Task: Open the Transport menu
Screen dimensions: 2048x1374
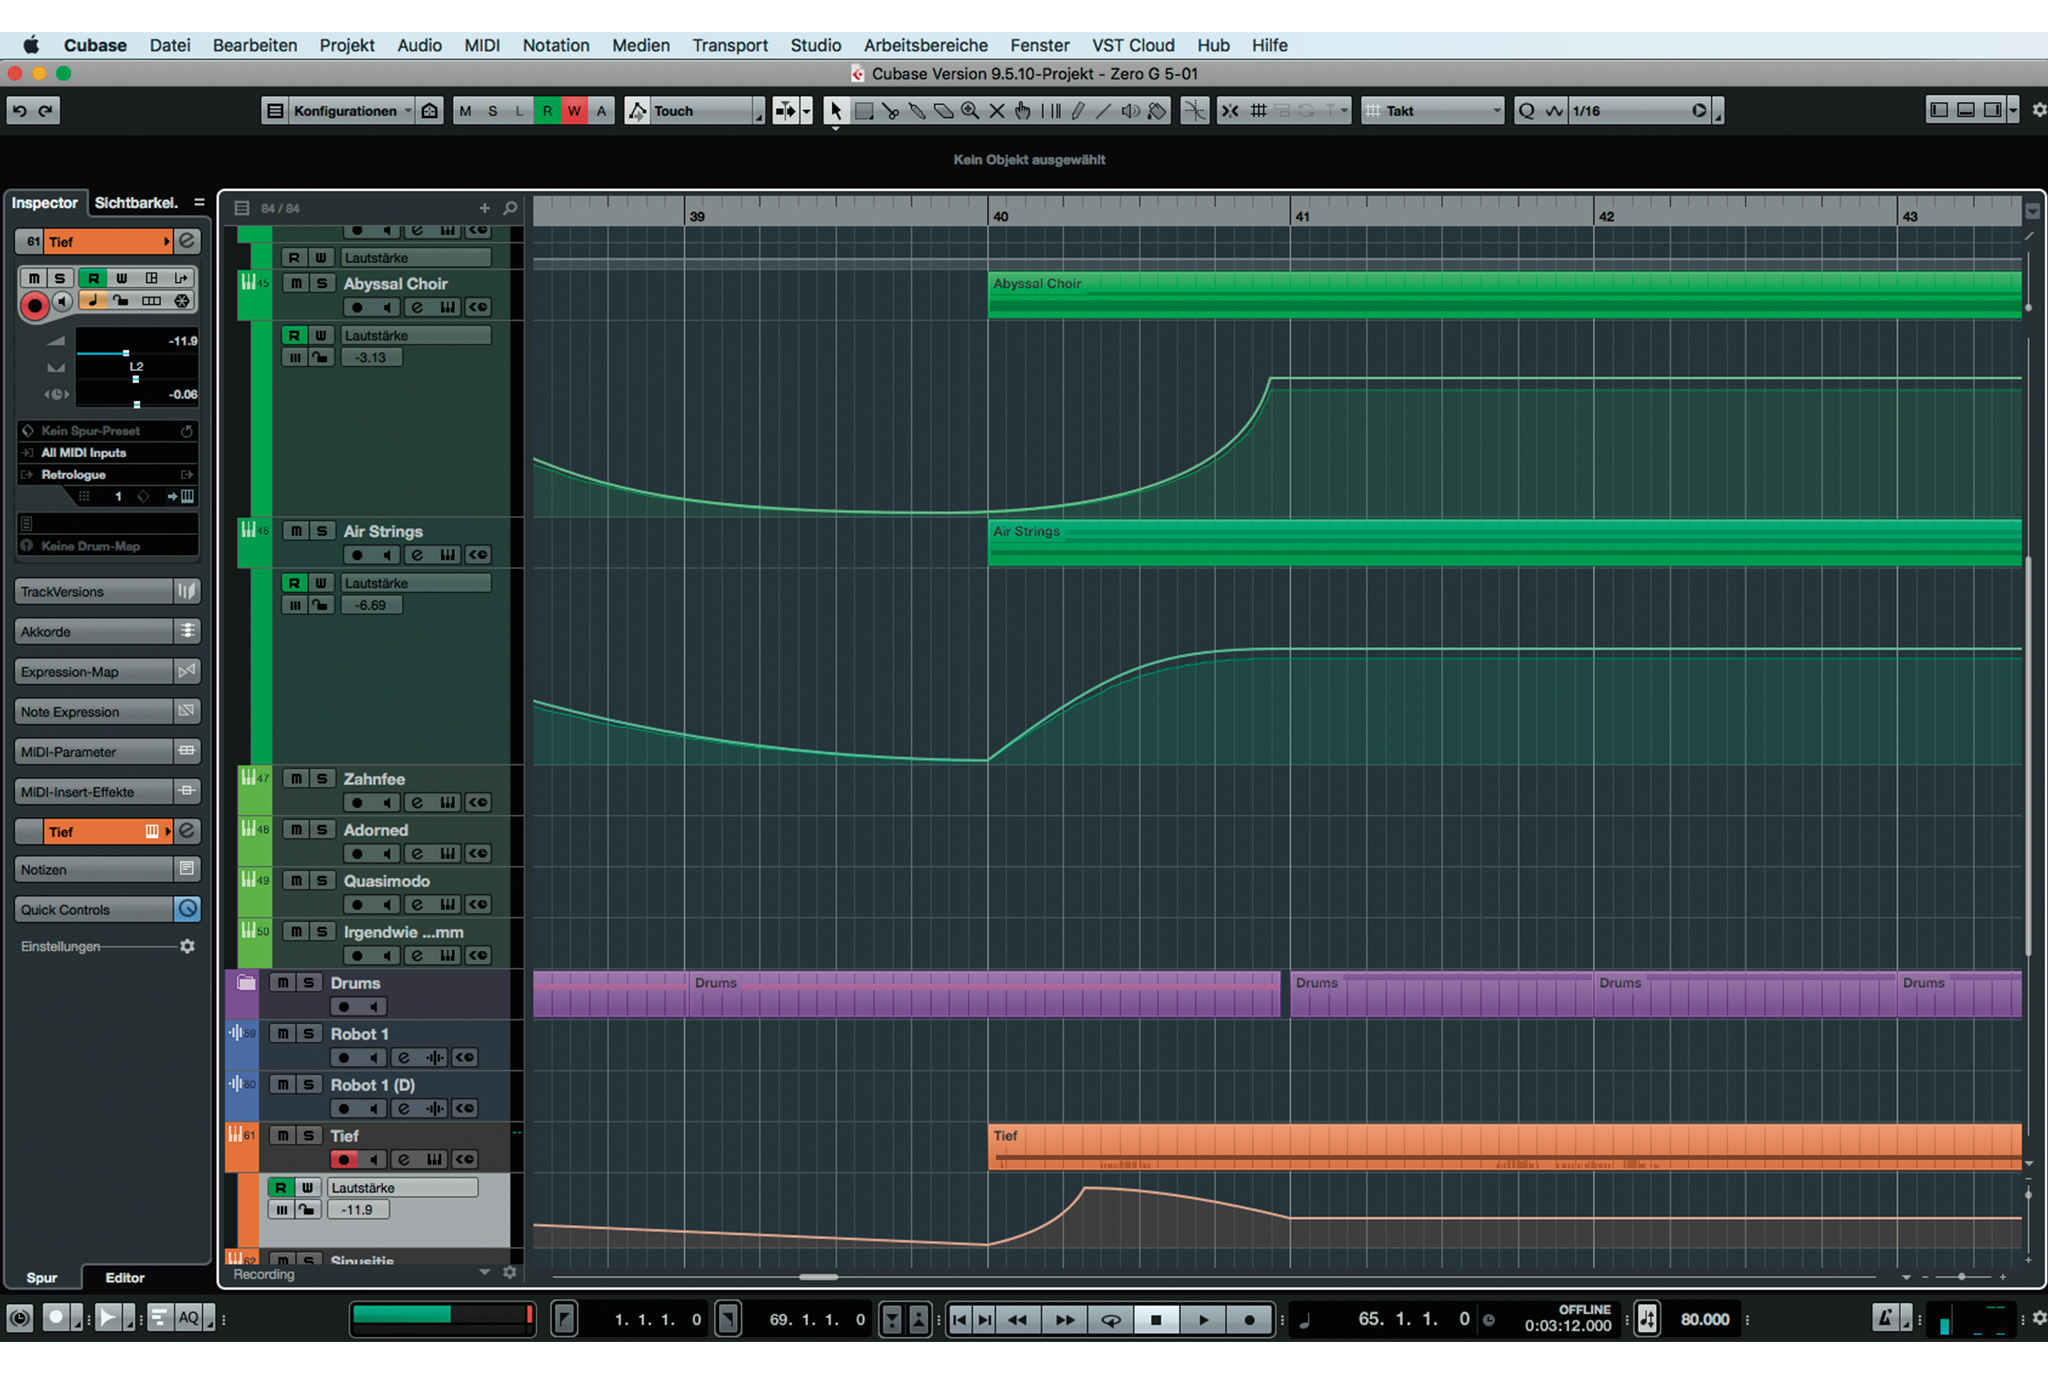Action: click(729, 45)
